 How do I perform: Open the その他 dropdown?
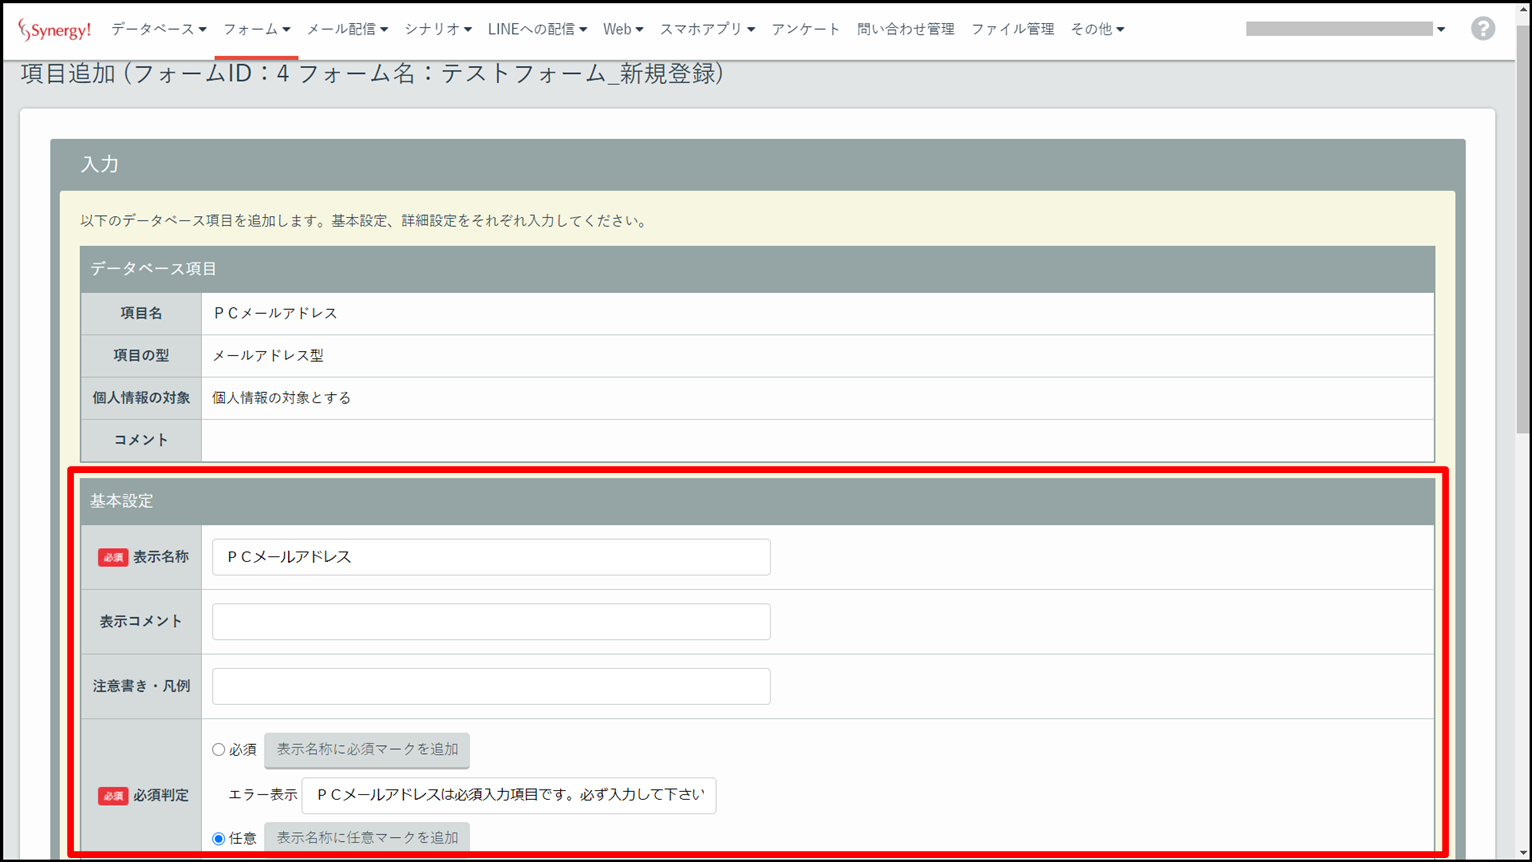tap(1097, 30)
